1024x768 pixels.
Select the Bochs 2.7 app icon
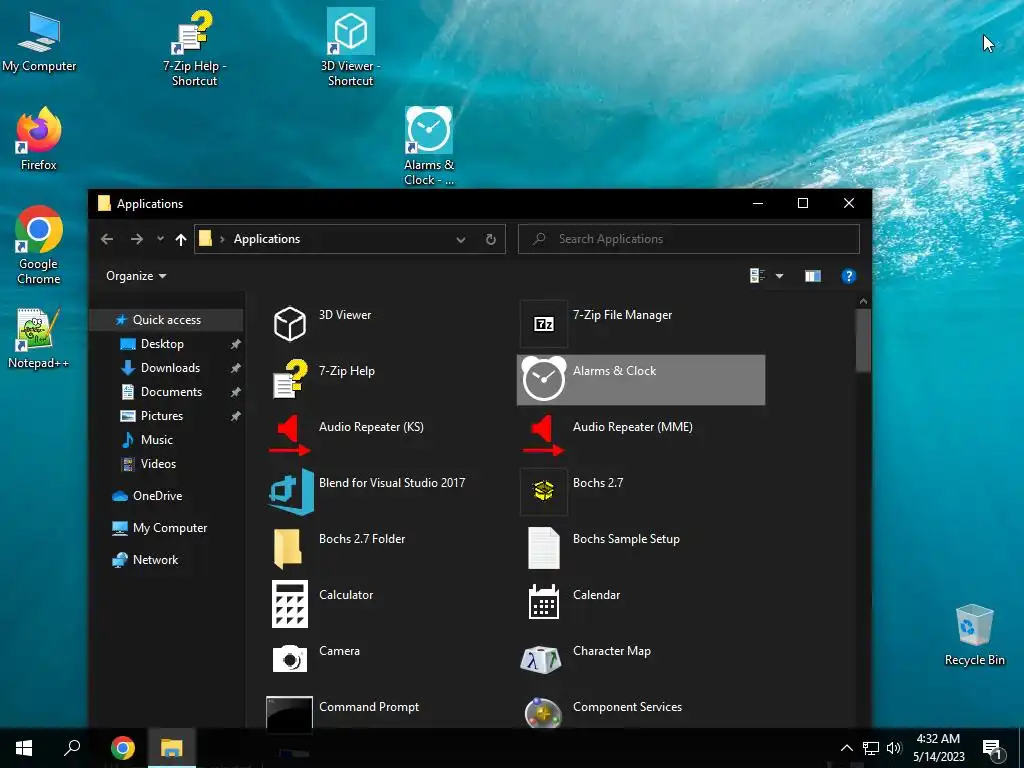pos(543,492)
